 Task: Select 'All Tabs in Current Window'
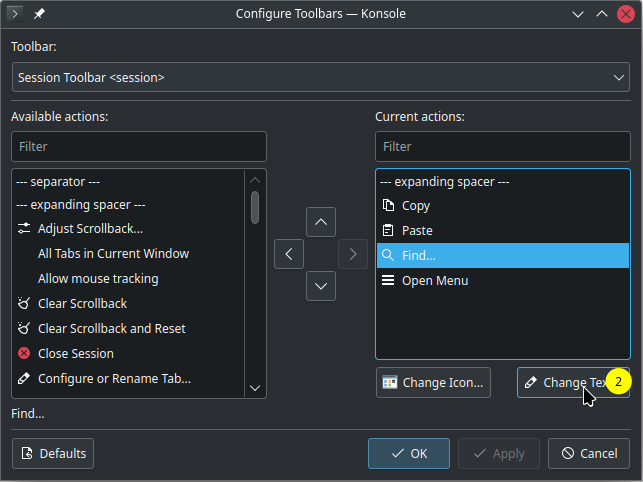[x=114, y=254]
